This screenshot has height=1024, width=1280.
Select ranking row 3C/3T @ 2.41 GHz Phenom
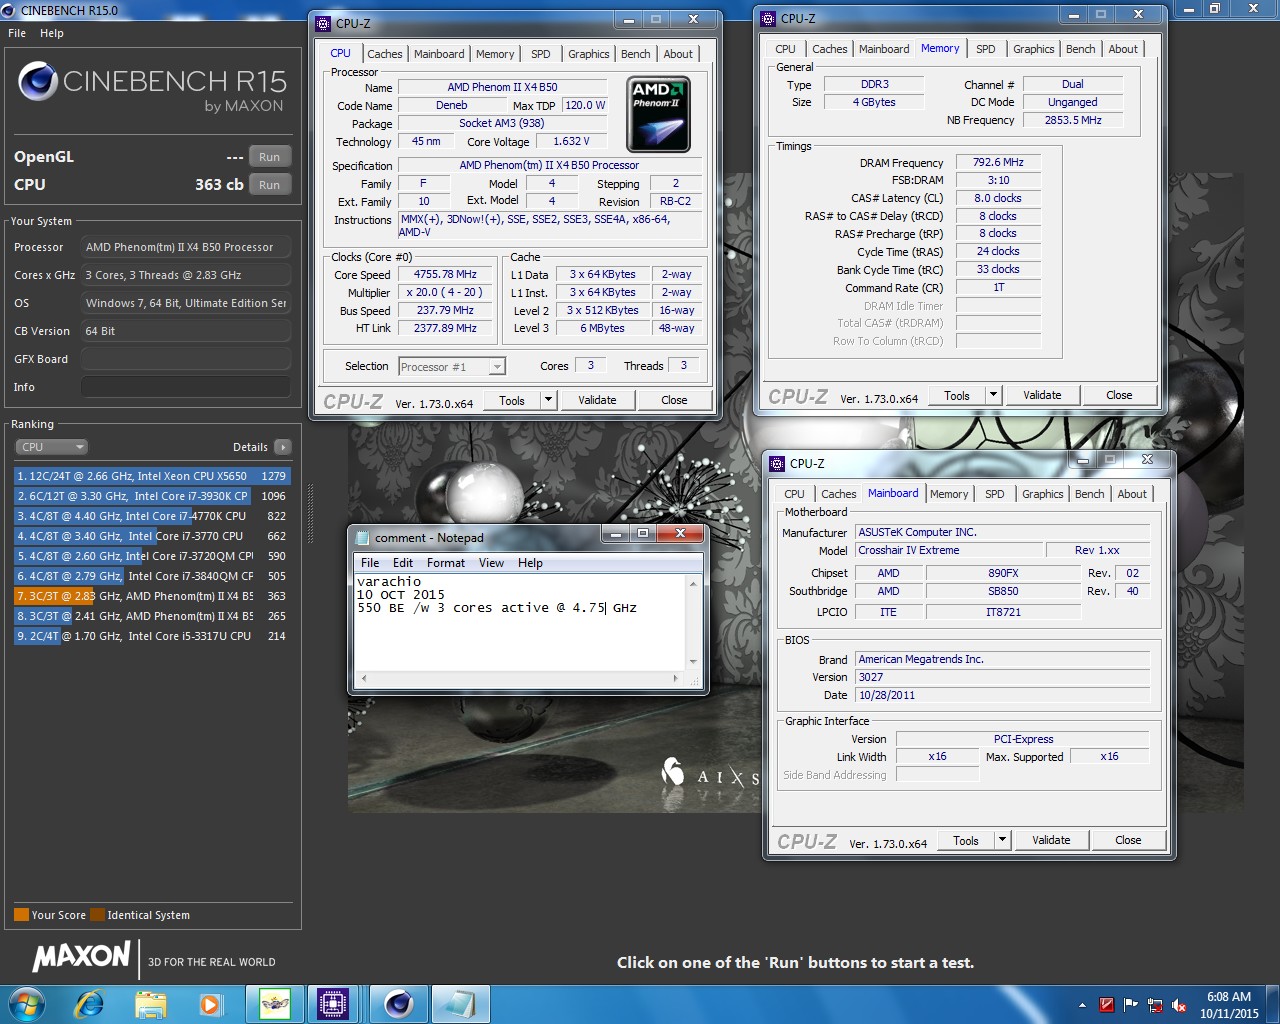(152, 616)
